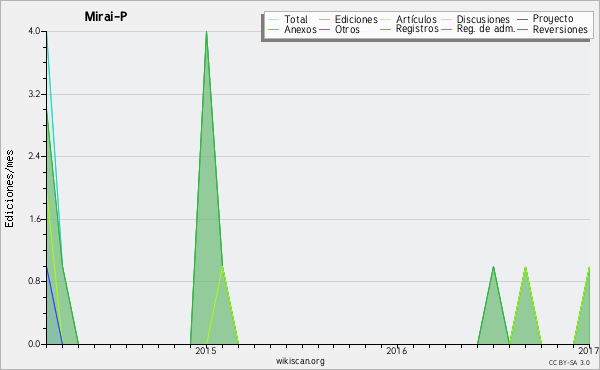600x370 pixels.
Task: Click the 'Registros' legend entry
Action: (417, 29)
